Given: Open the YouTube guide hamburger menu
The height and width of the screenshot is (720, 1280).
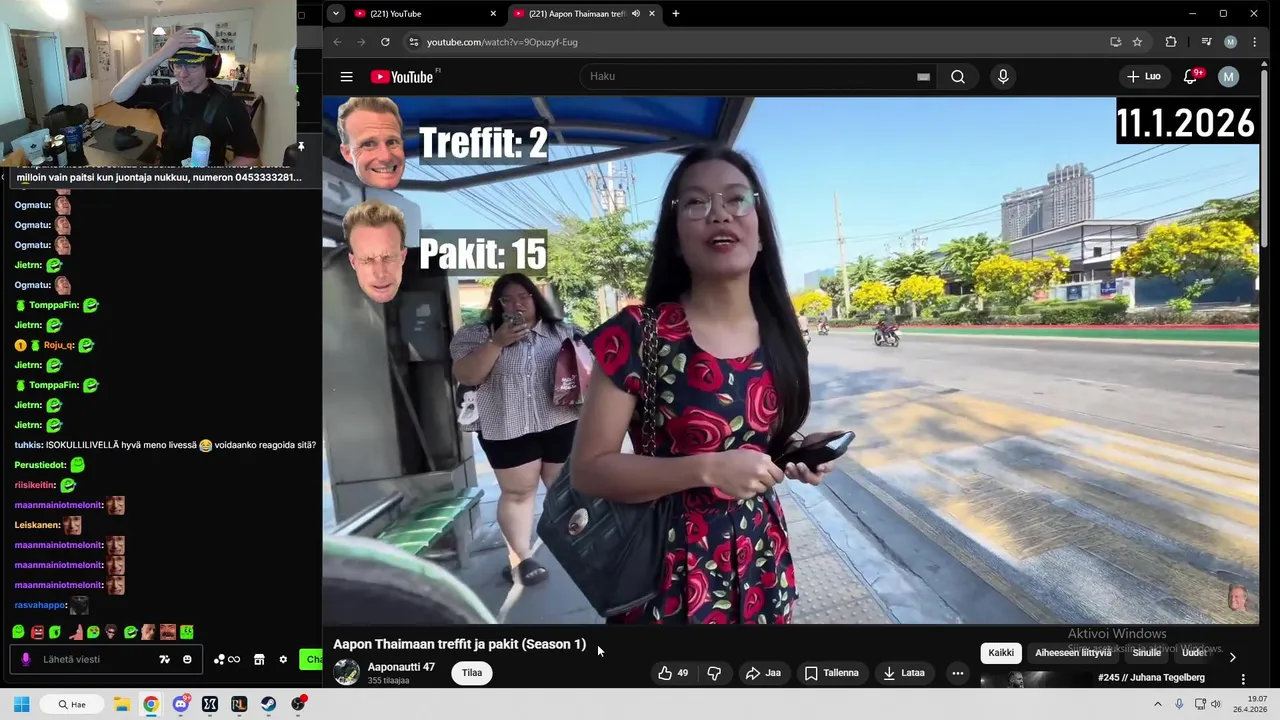Looking at the screenshot, I should point(346,77).
